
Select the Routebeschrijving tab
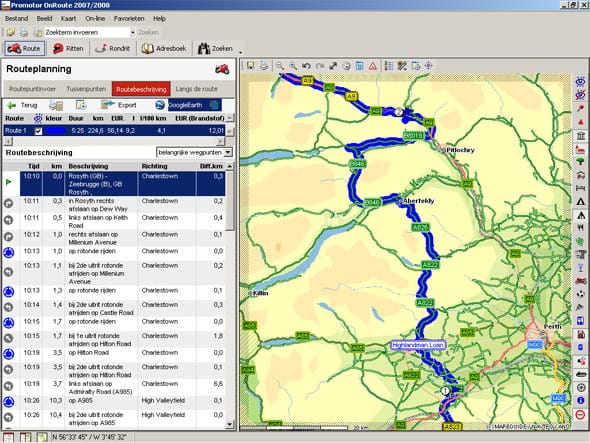click(141, 89)
